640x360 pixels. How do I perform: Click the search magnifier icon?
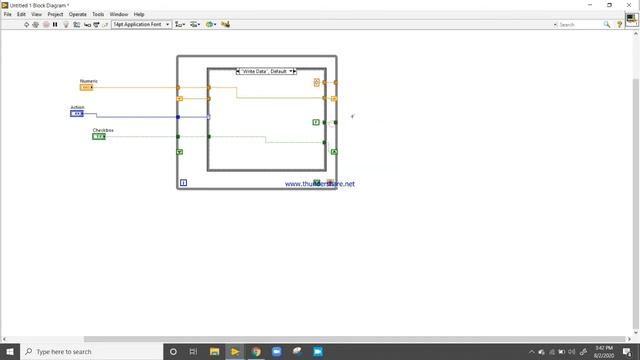click(x=607, y=25)
